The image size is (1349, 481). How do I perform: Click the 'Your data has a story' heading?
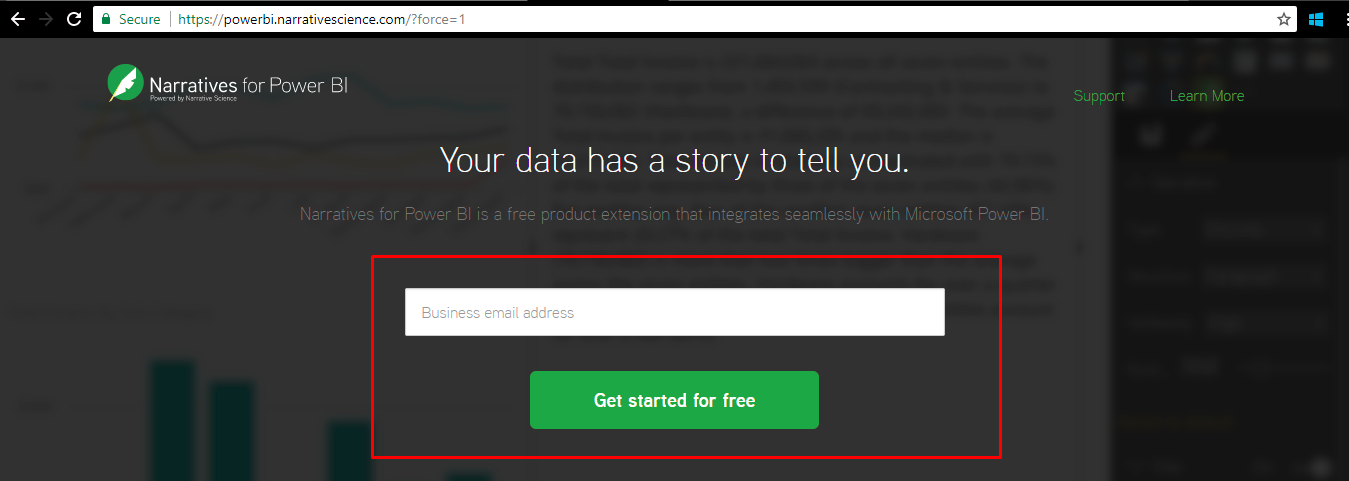pos(674,160)
